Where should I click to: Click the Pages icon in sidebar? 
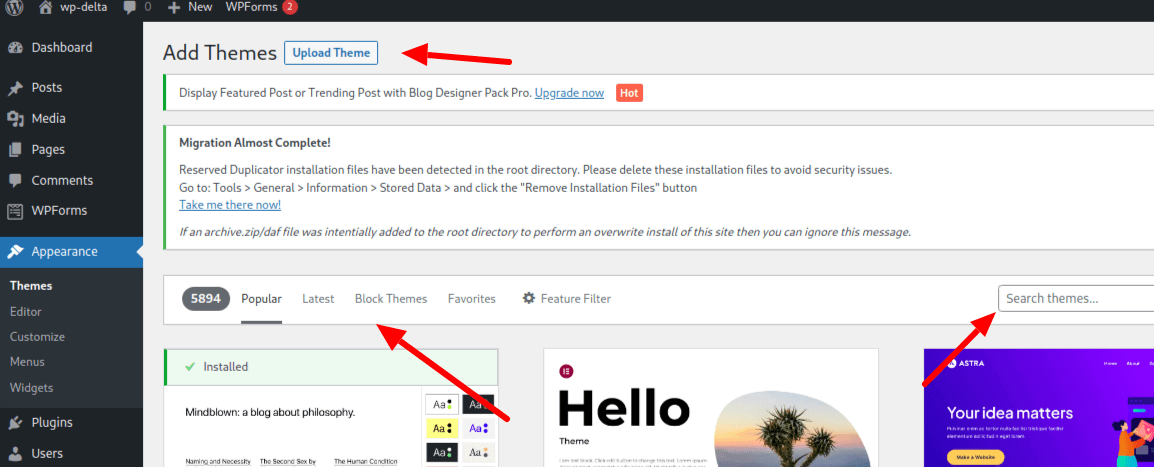15,149
